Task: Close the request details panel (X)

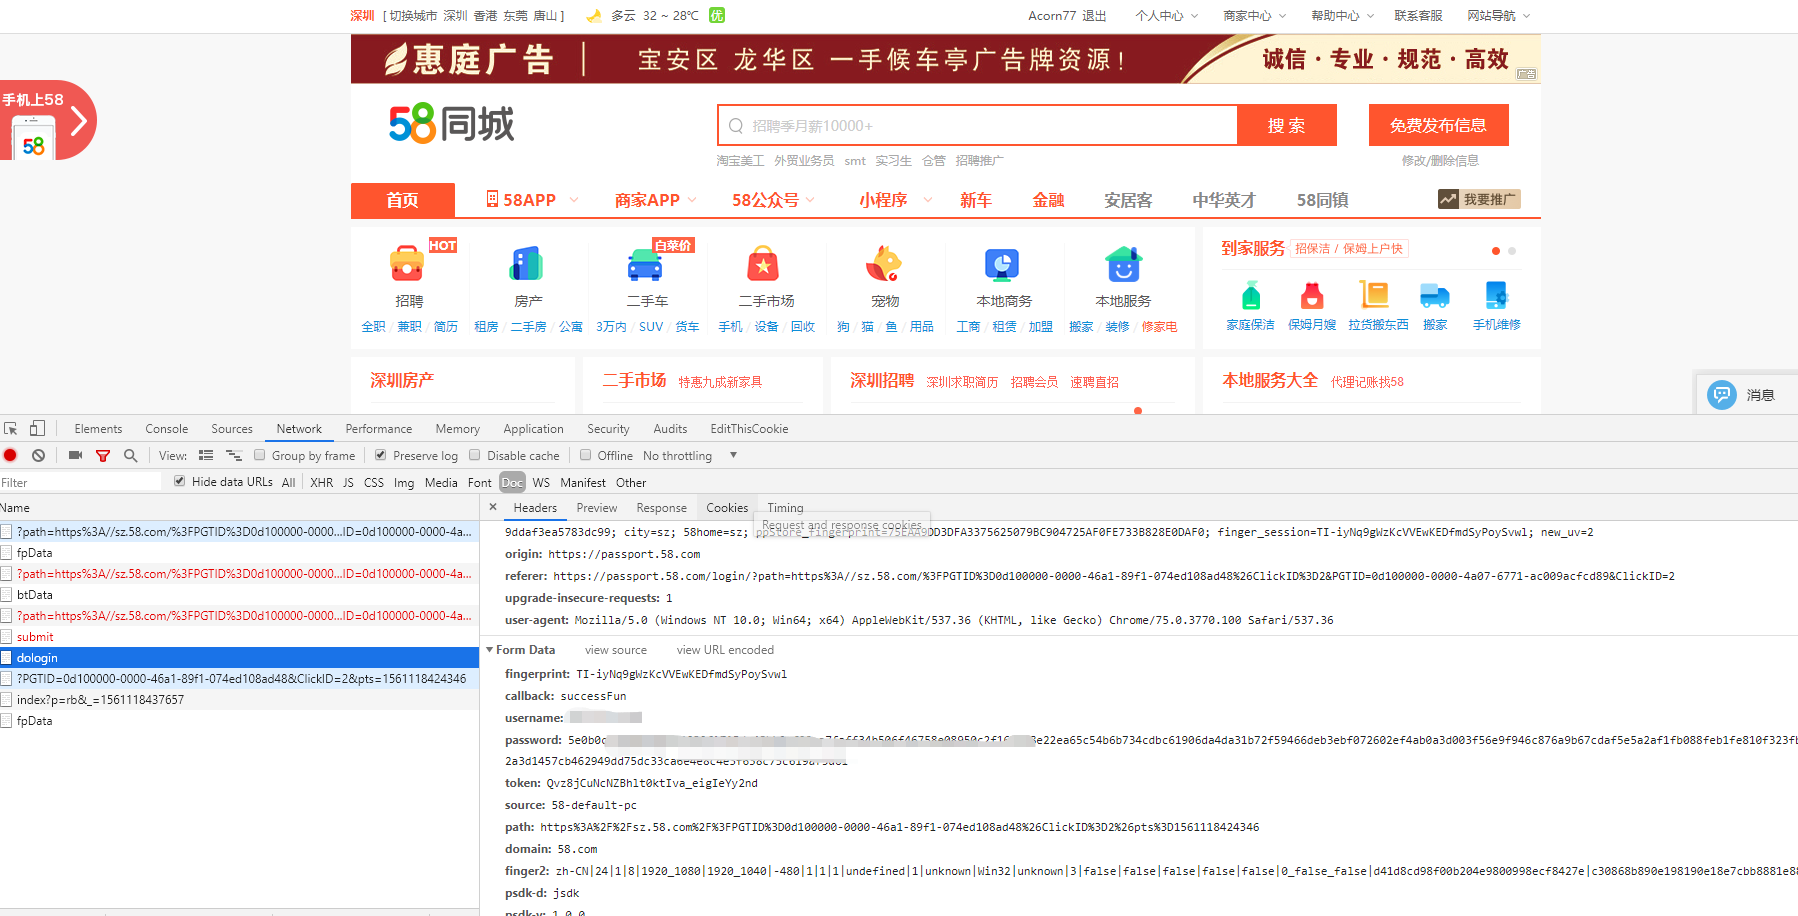Action: (x=493, y=507)
